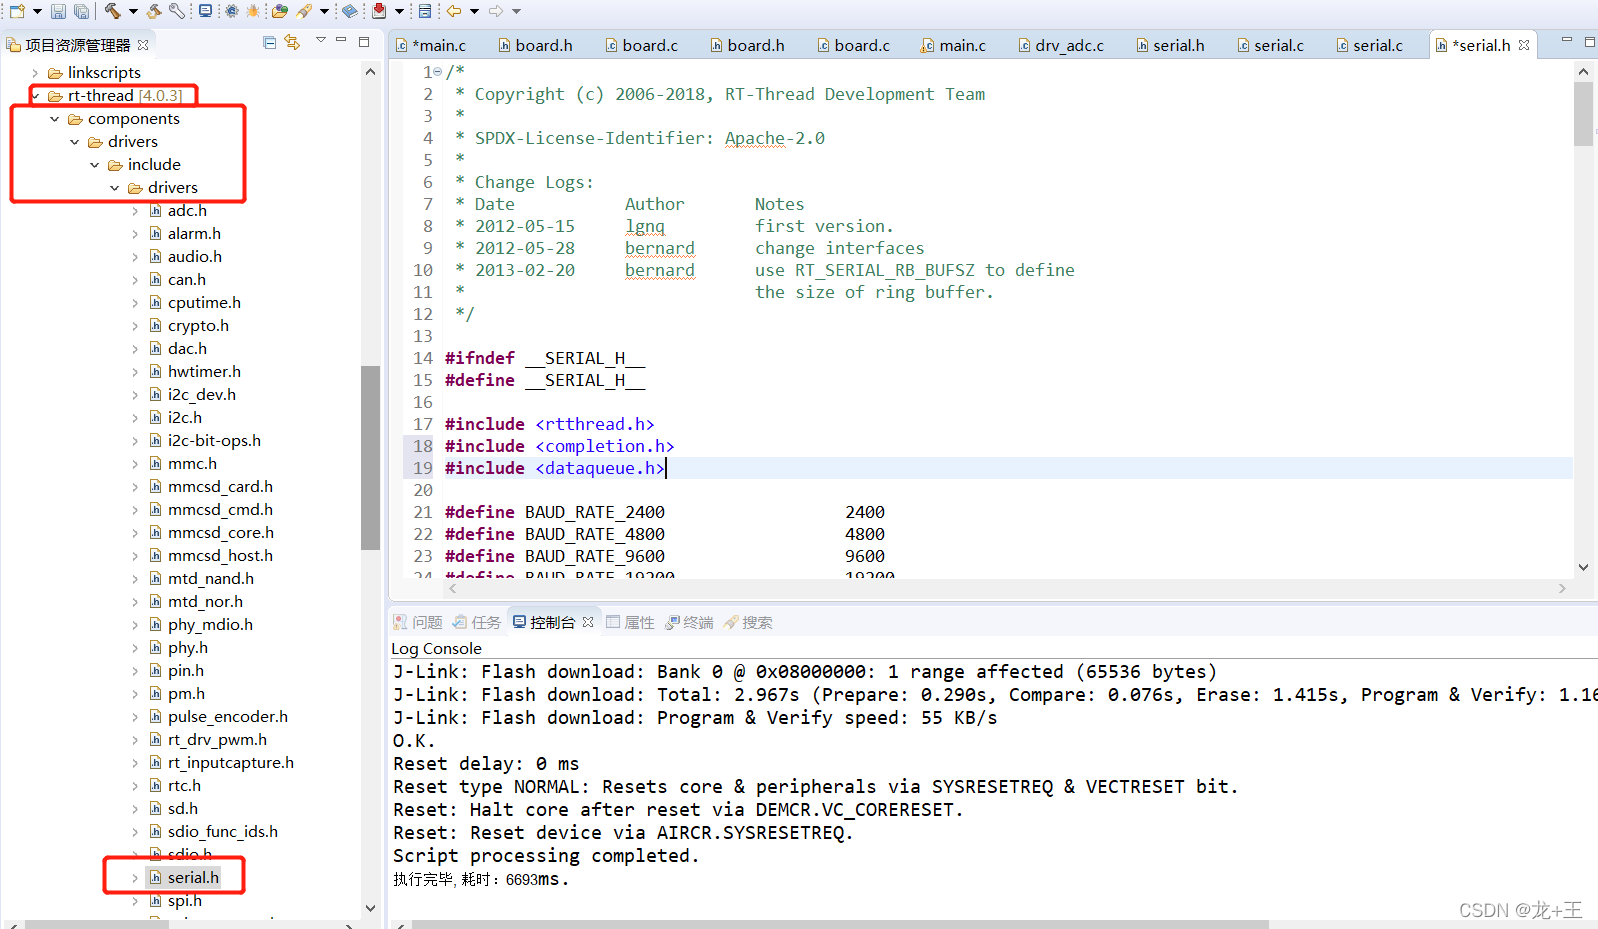The image size is (1598, 929).
Task: Click the New file toolbar icon
Action: 17,11
